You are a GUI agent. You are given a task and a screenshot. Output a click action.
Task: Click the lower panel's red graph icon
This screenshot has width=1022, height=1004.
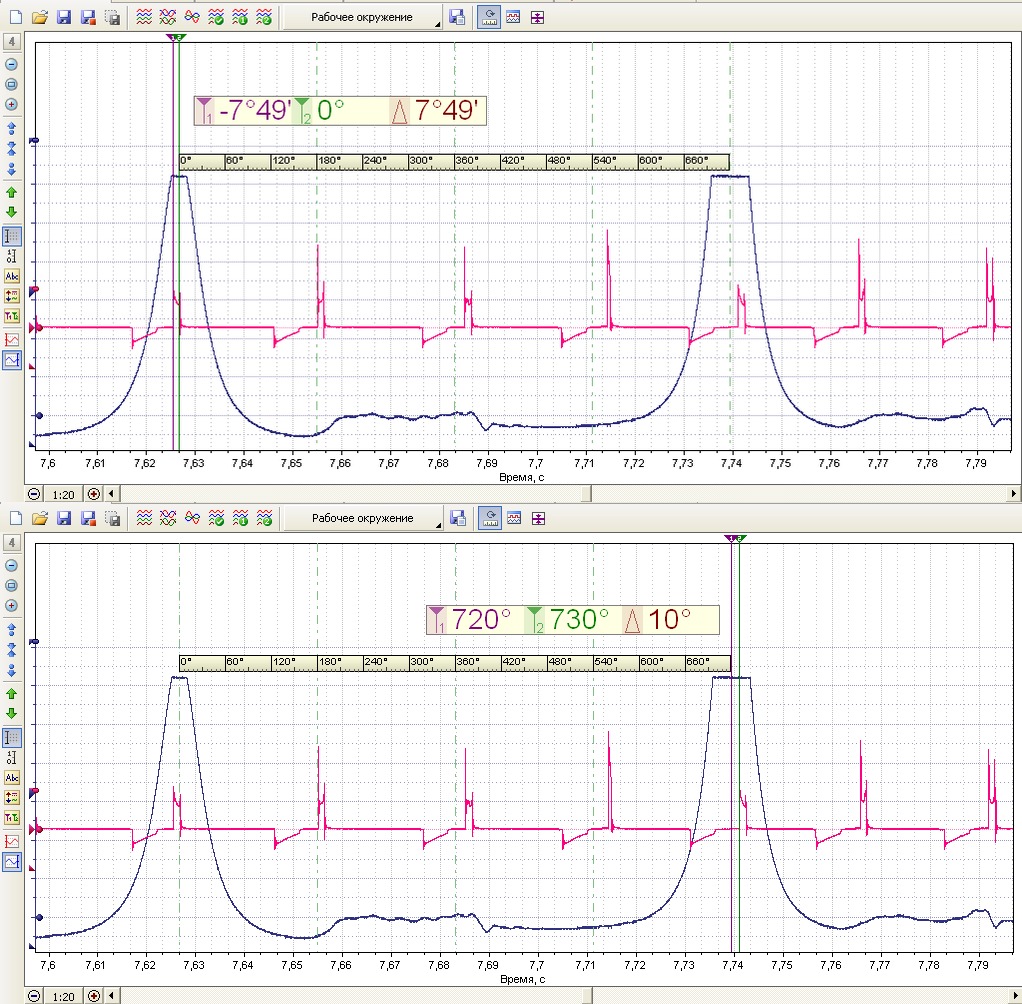12,841
